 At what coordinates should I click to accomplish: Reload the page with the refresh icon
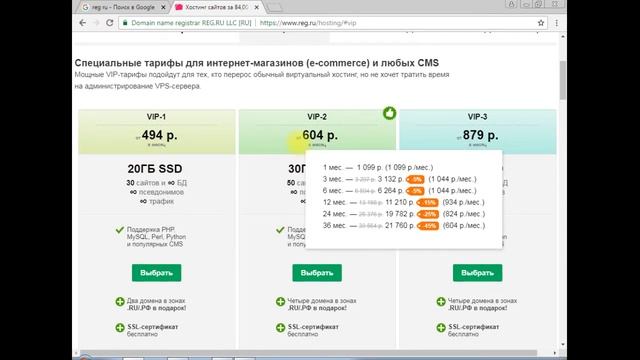109,23
